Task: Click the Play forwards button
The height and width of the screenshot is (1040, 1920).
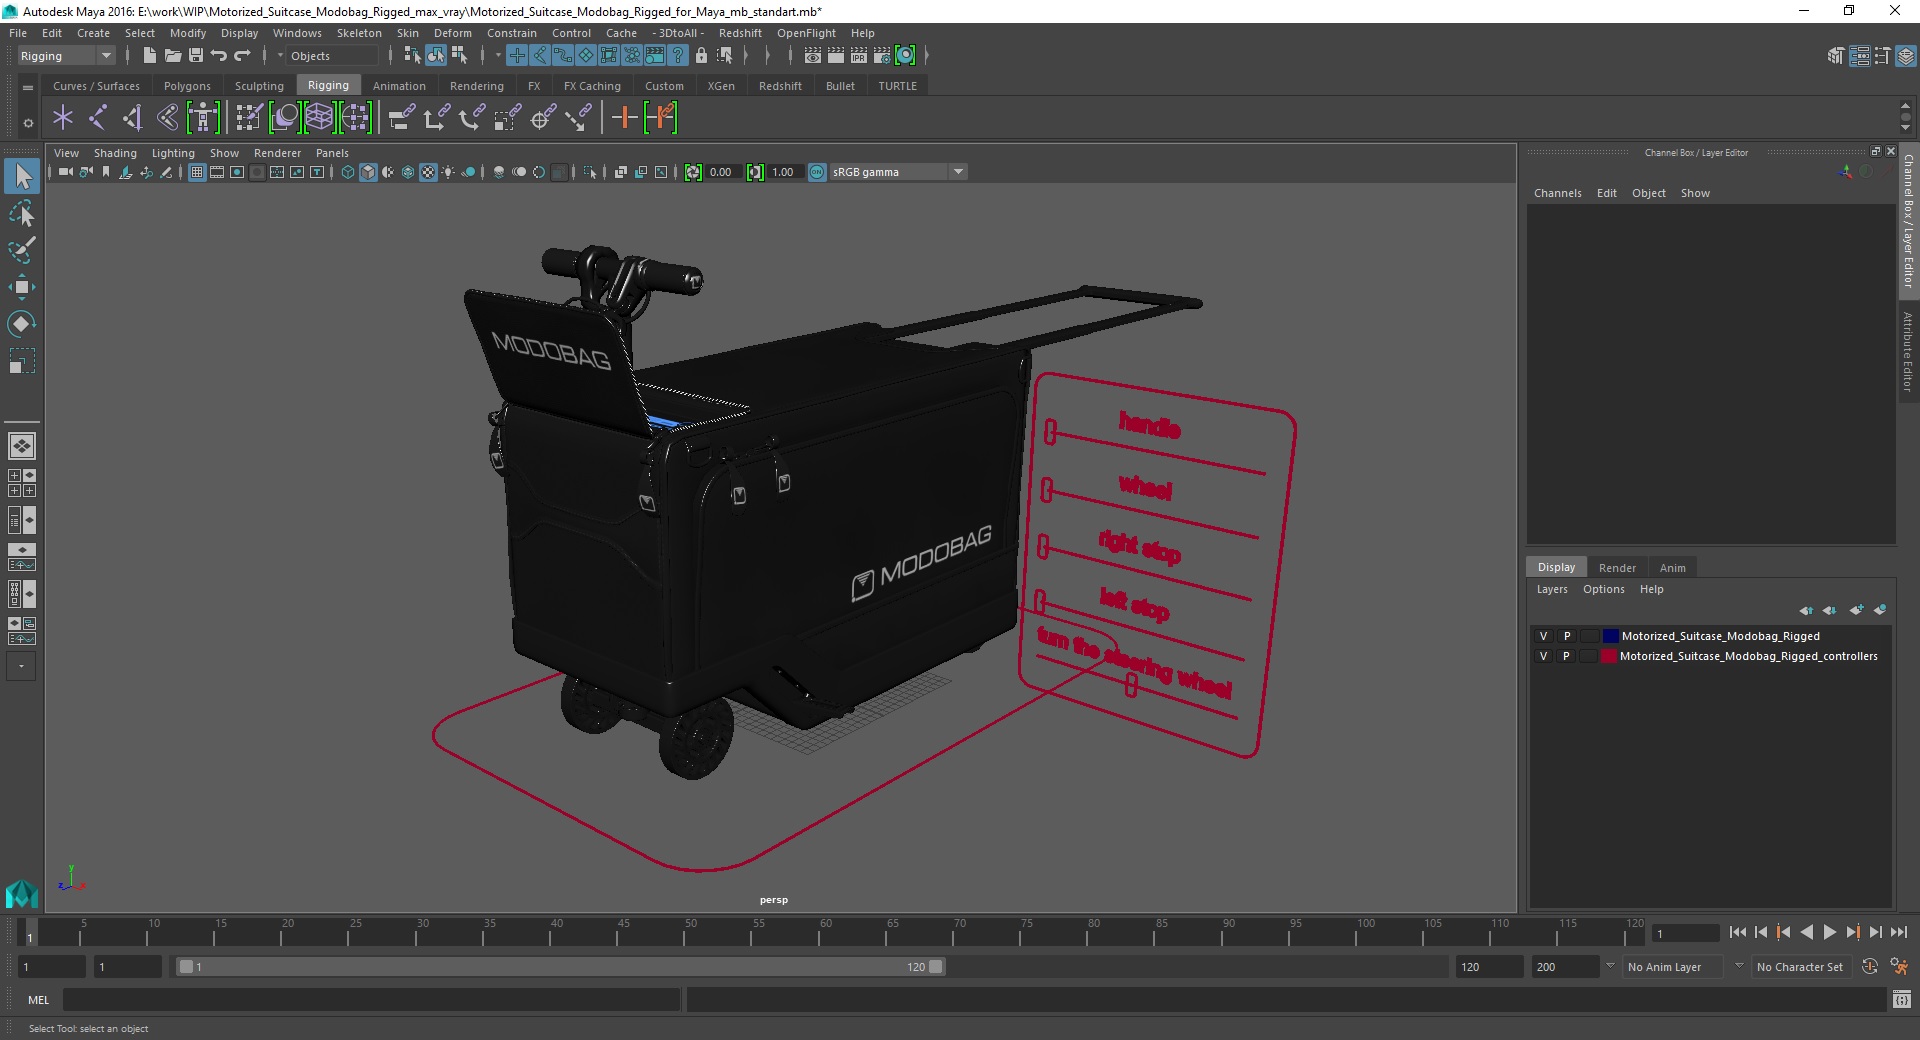Action: pyautogui.click(x=1829, y=932)
